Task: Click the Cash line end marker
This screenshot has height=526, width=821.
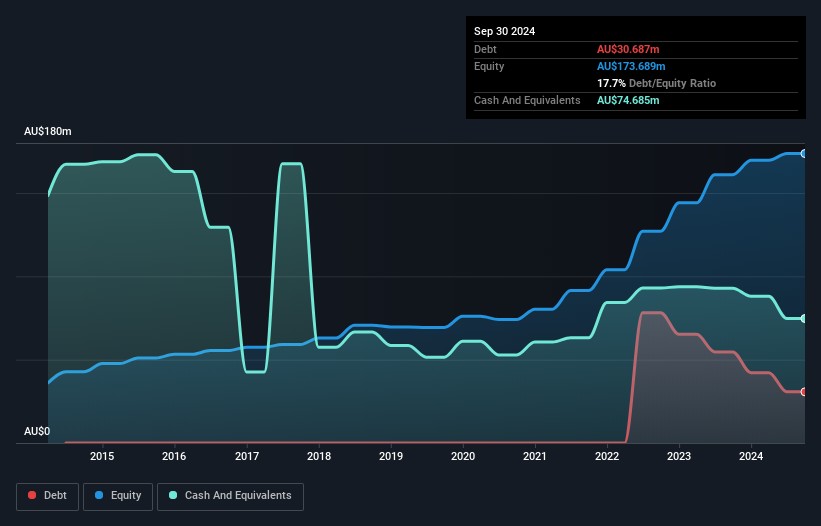Action: 803,319
